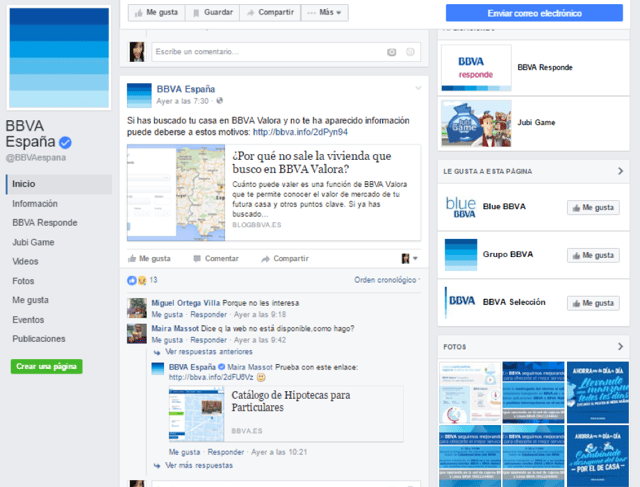Open the post options chevron
This screenshot has width=640, height=487.
tap(418, 88)
